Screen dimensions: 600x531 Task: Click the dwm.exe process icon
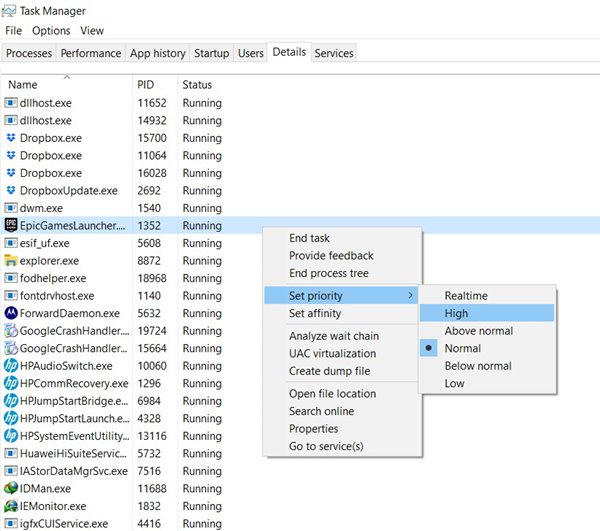pyautogui.click(x=11, y=208)
